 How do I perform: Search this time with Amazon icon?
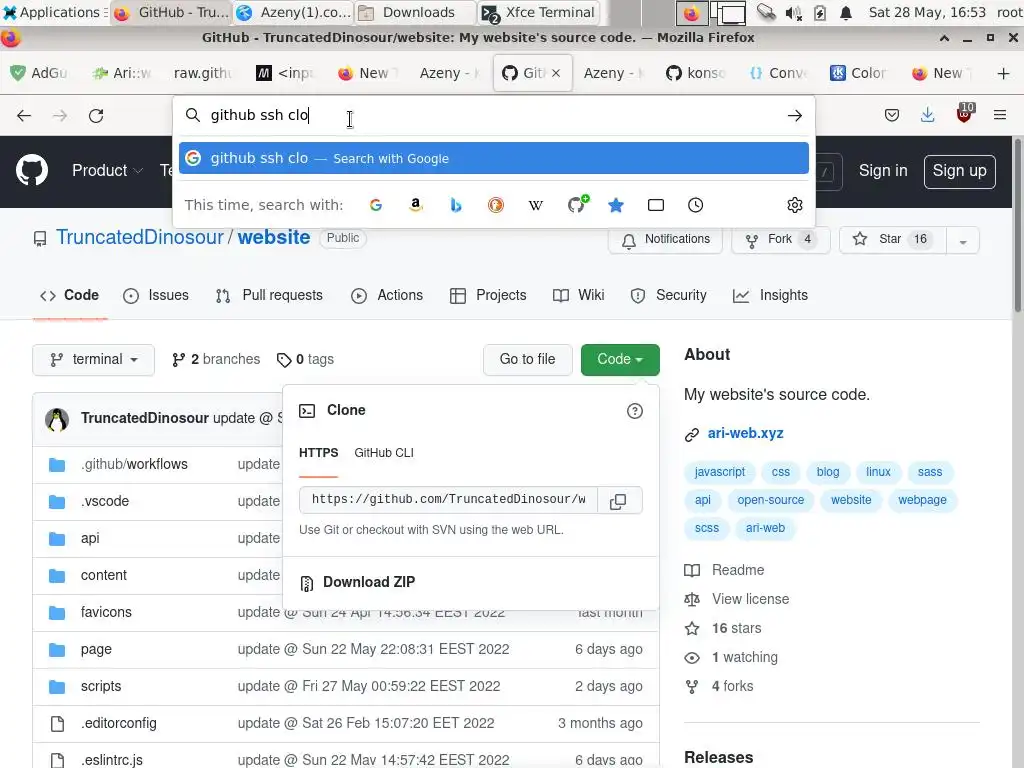pos(415,205)
